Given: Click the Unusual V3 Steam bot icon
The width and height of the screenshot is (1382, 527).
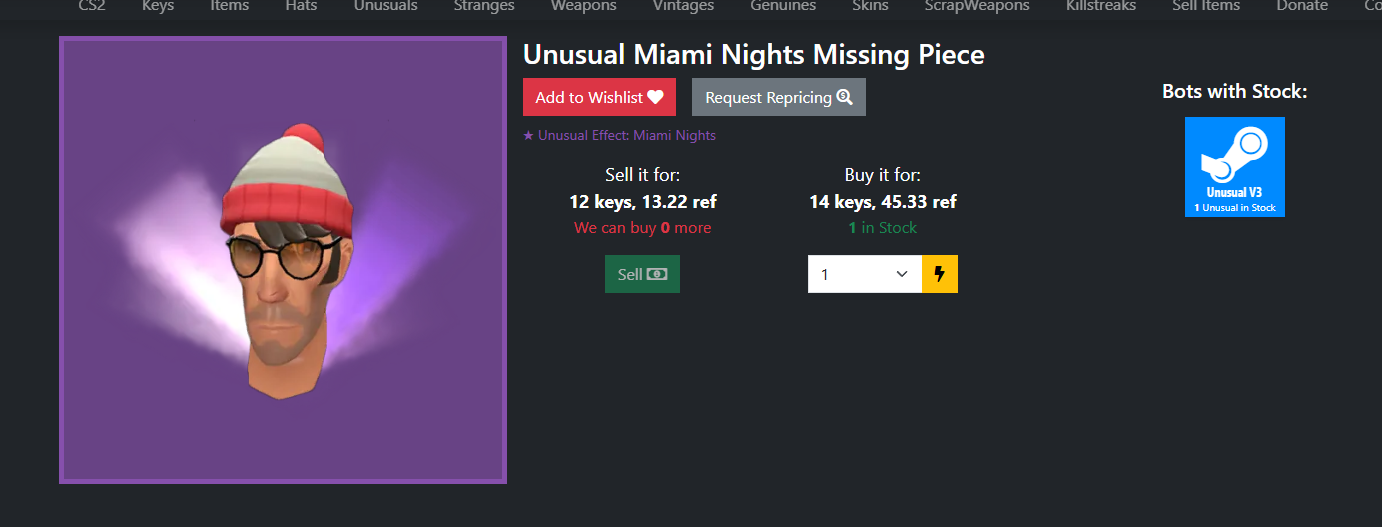Looking at the screenshot, I should 1235,167.
